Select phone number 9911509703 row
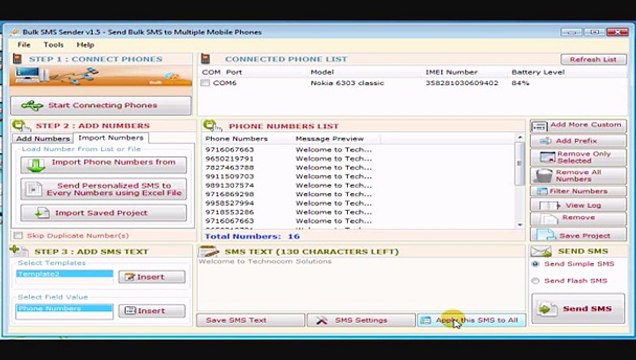 359,176
